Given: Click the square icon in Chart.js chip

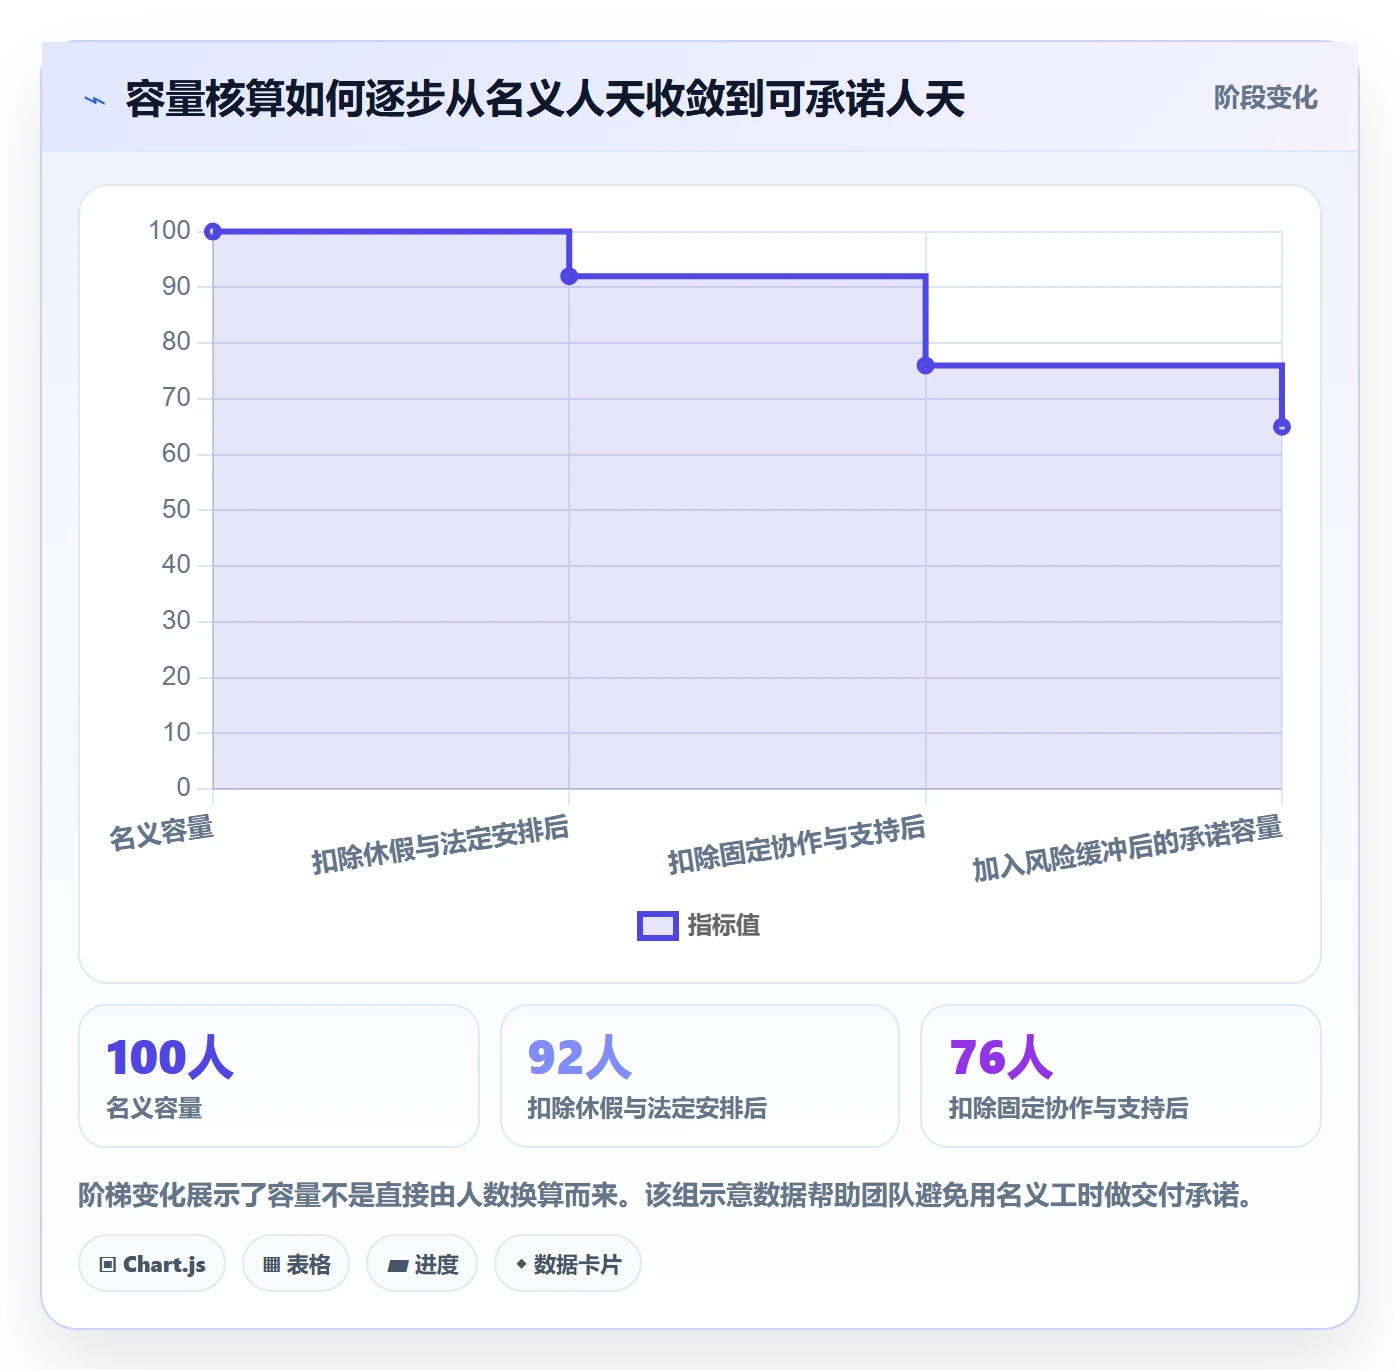Looking at the screenshot, I should tap(108, 1265).
